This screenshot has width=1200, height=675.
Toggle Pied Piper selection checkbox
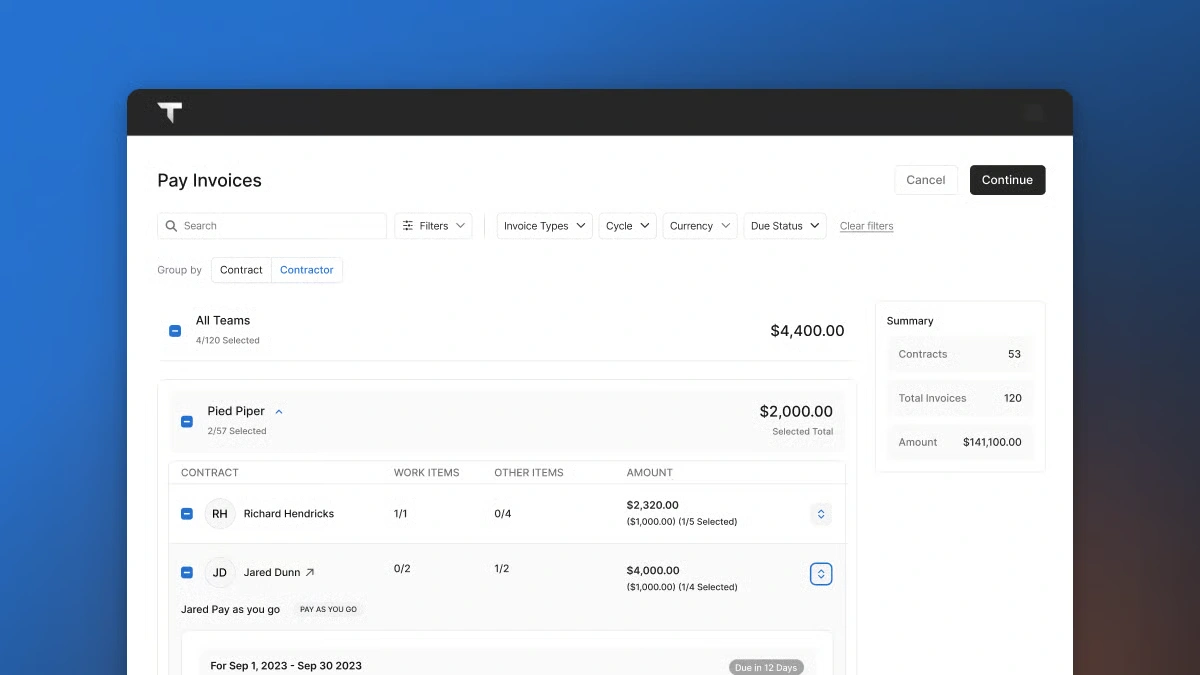click(187, 422)
